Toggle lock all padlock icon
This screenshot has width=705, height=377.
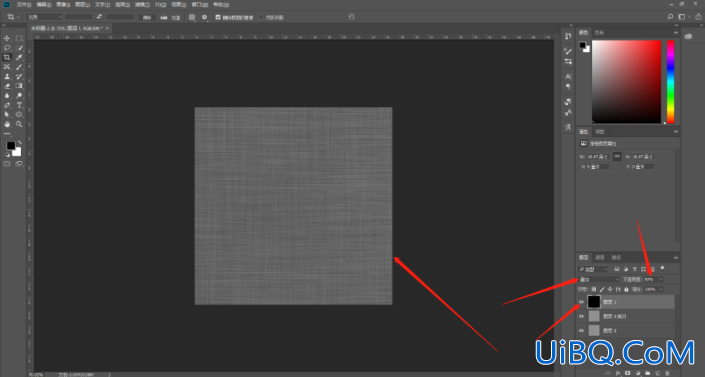click(626, 289)
